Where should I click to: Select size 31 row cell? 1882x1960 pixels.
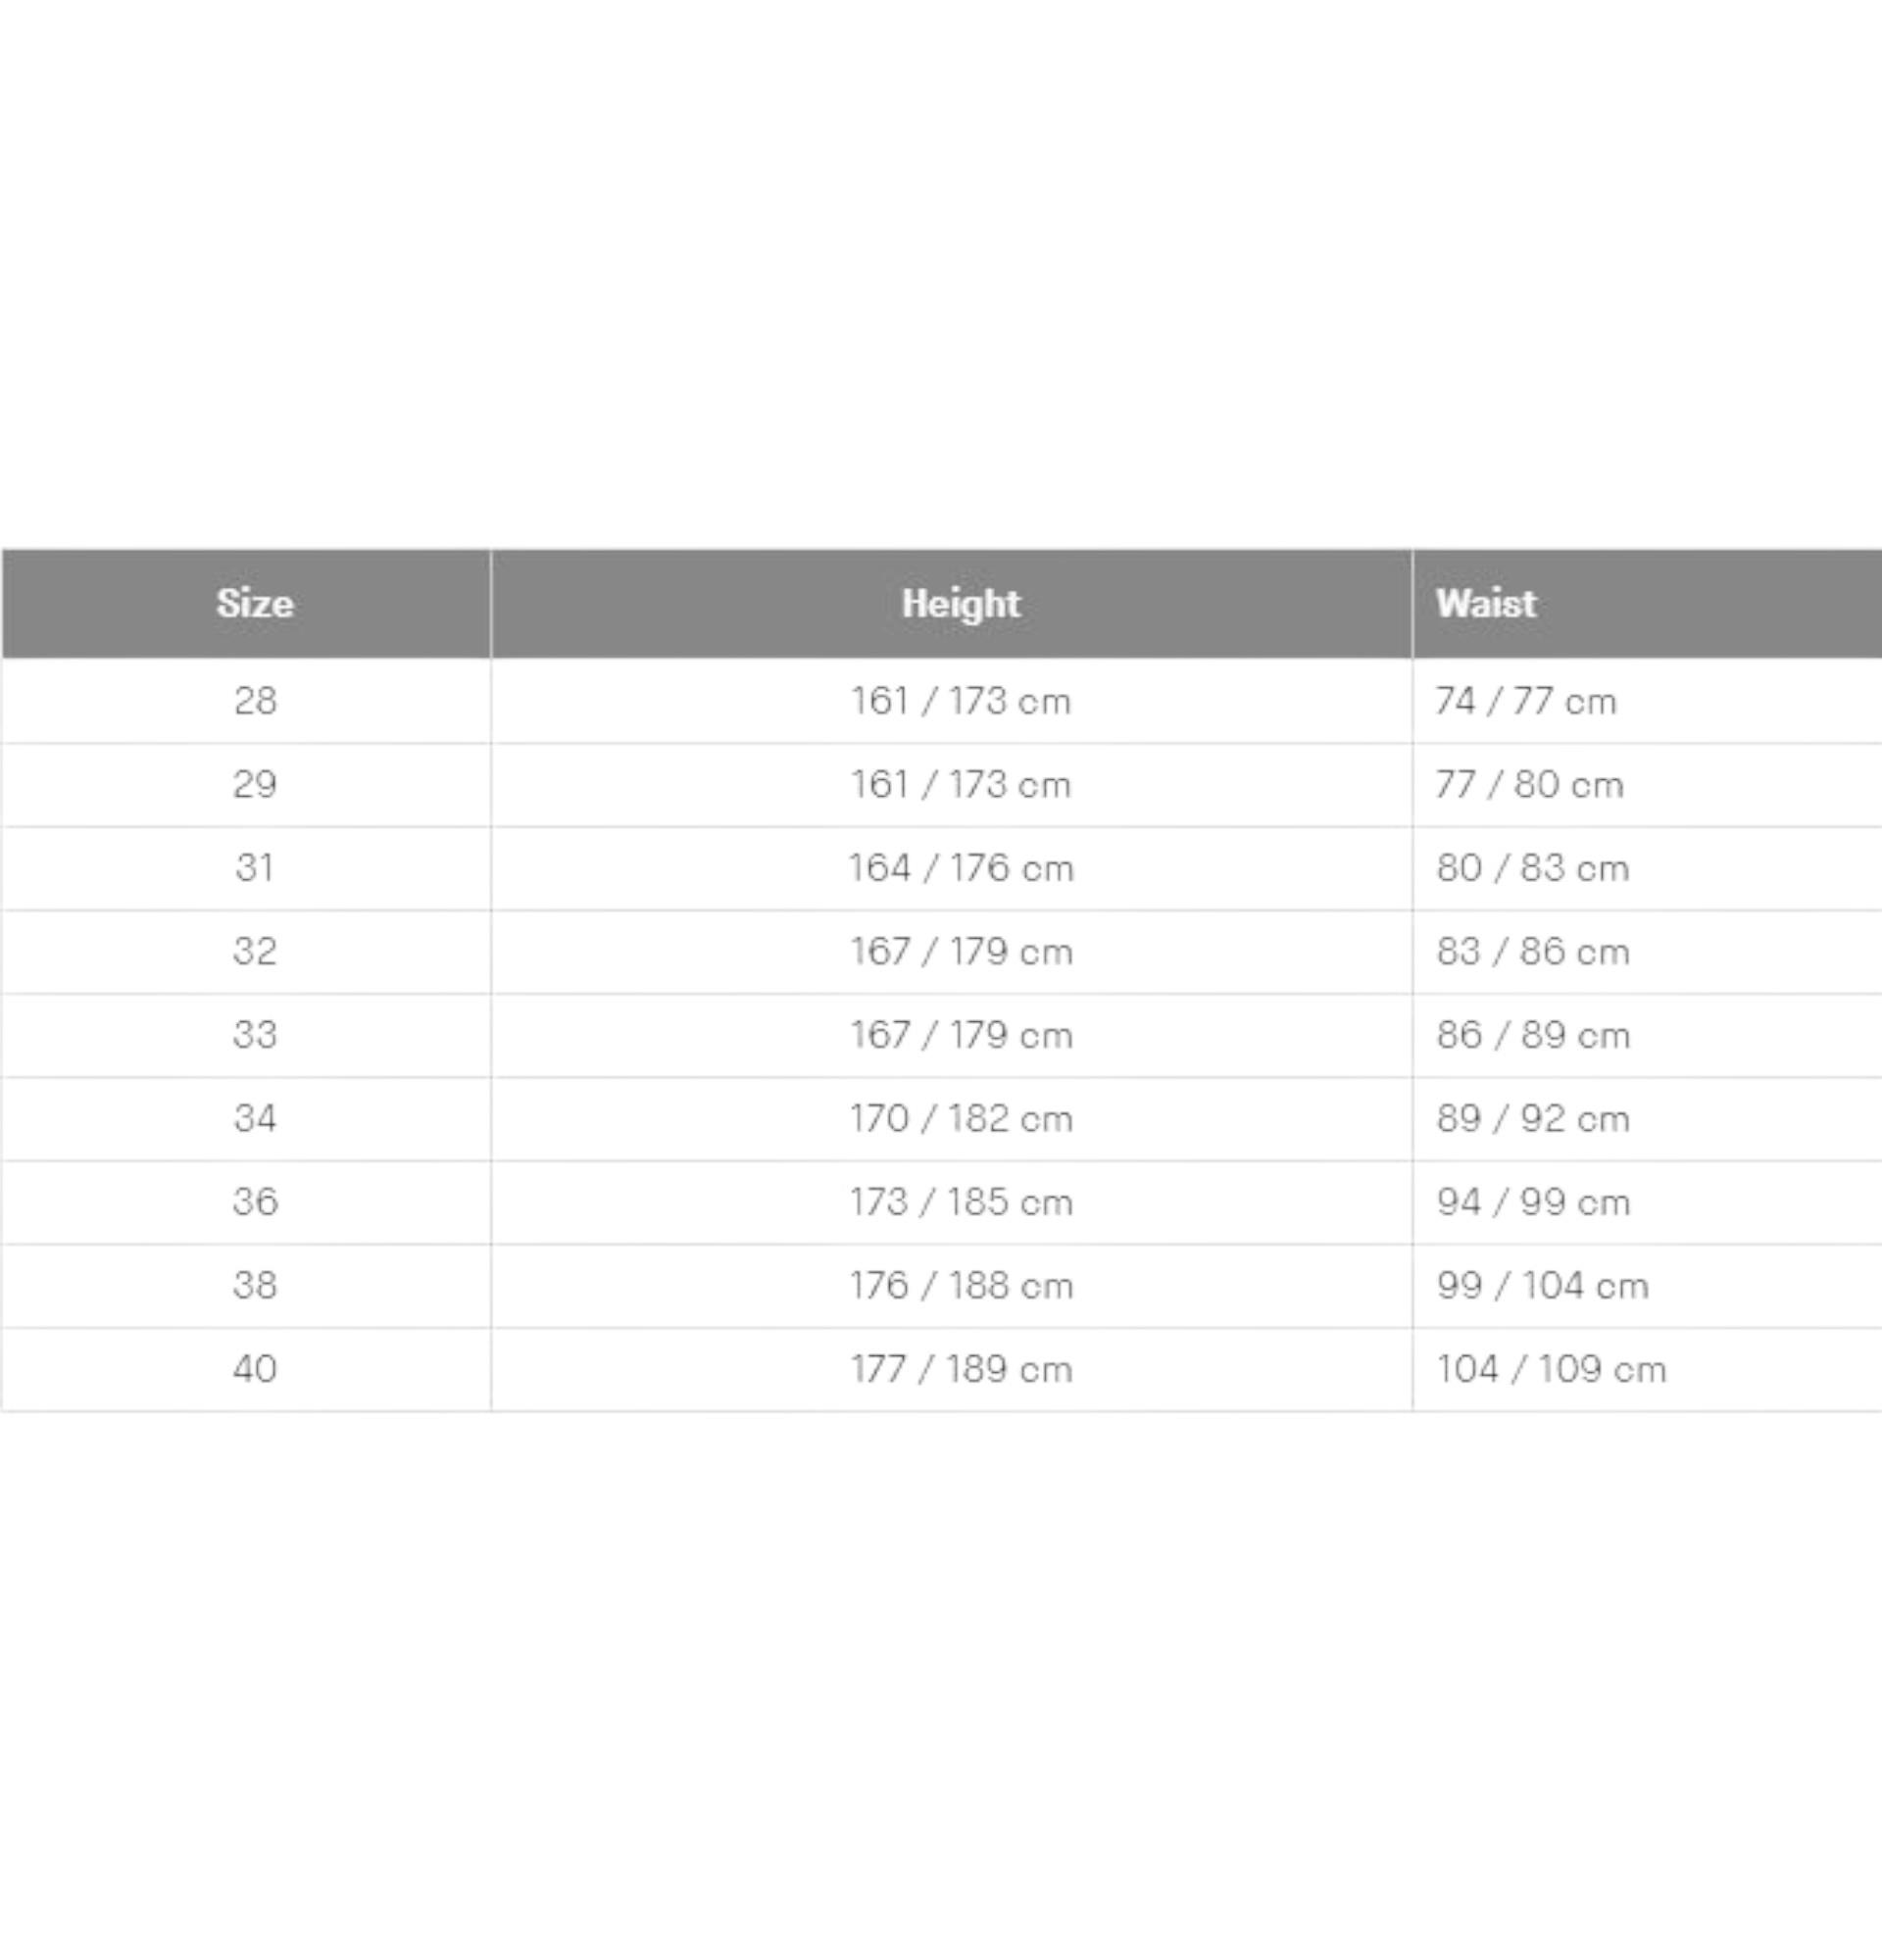255,867
